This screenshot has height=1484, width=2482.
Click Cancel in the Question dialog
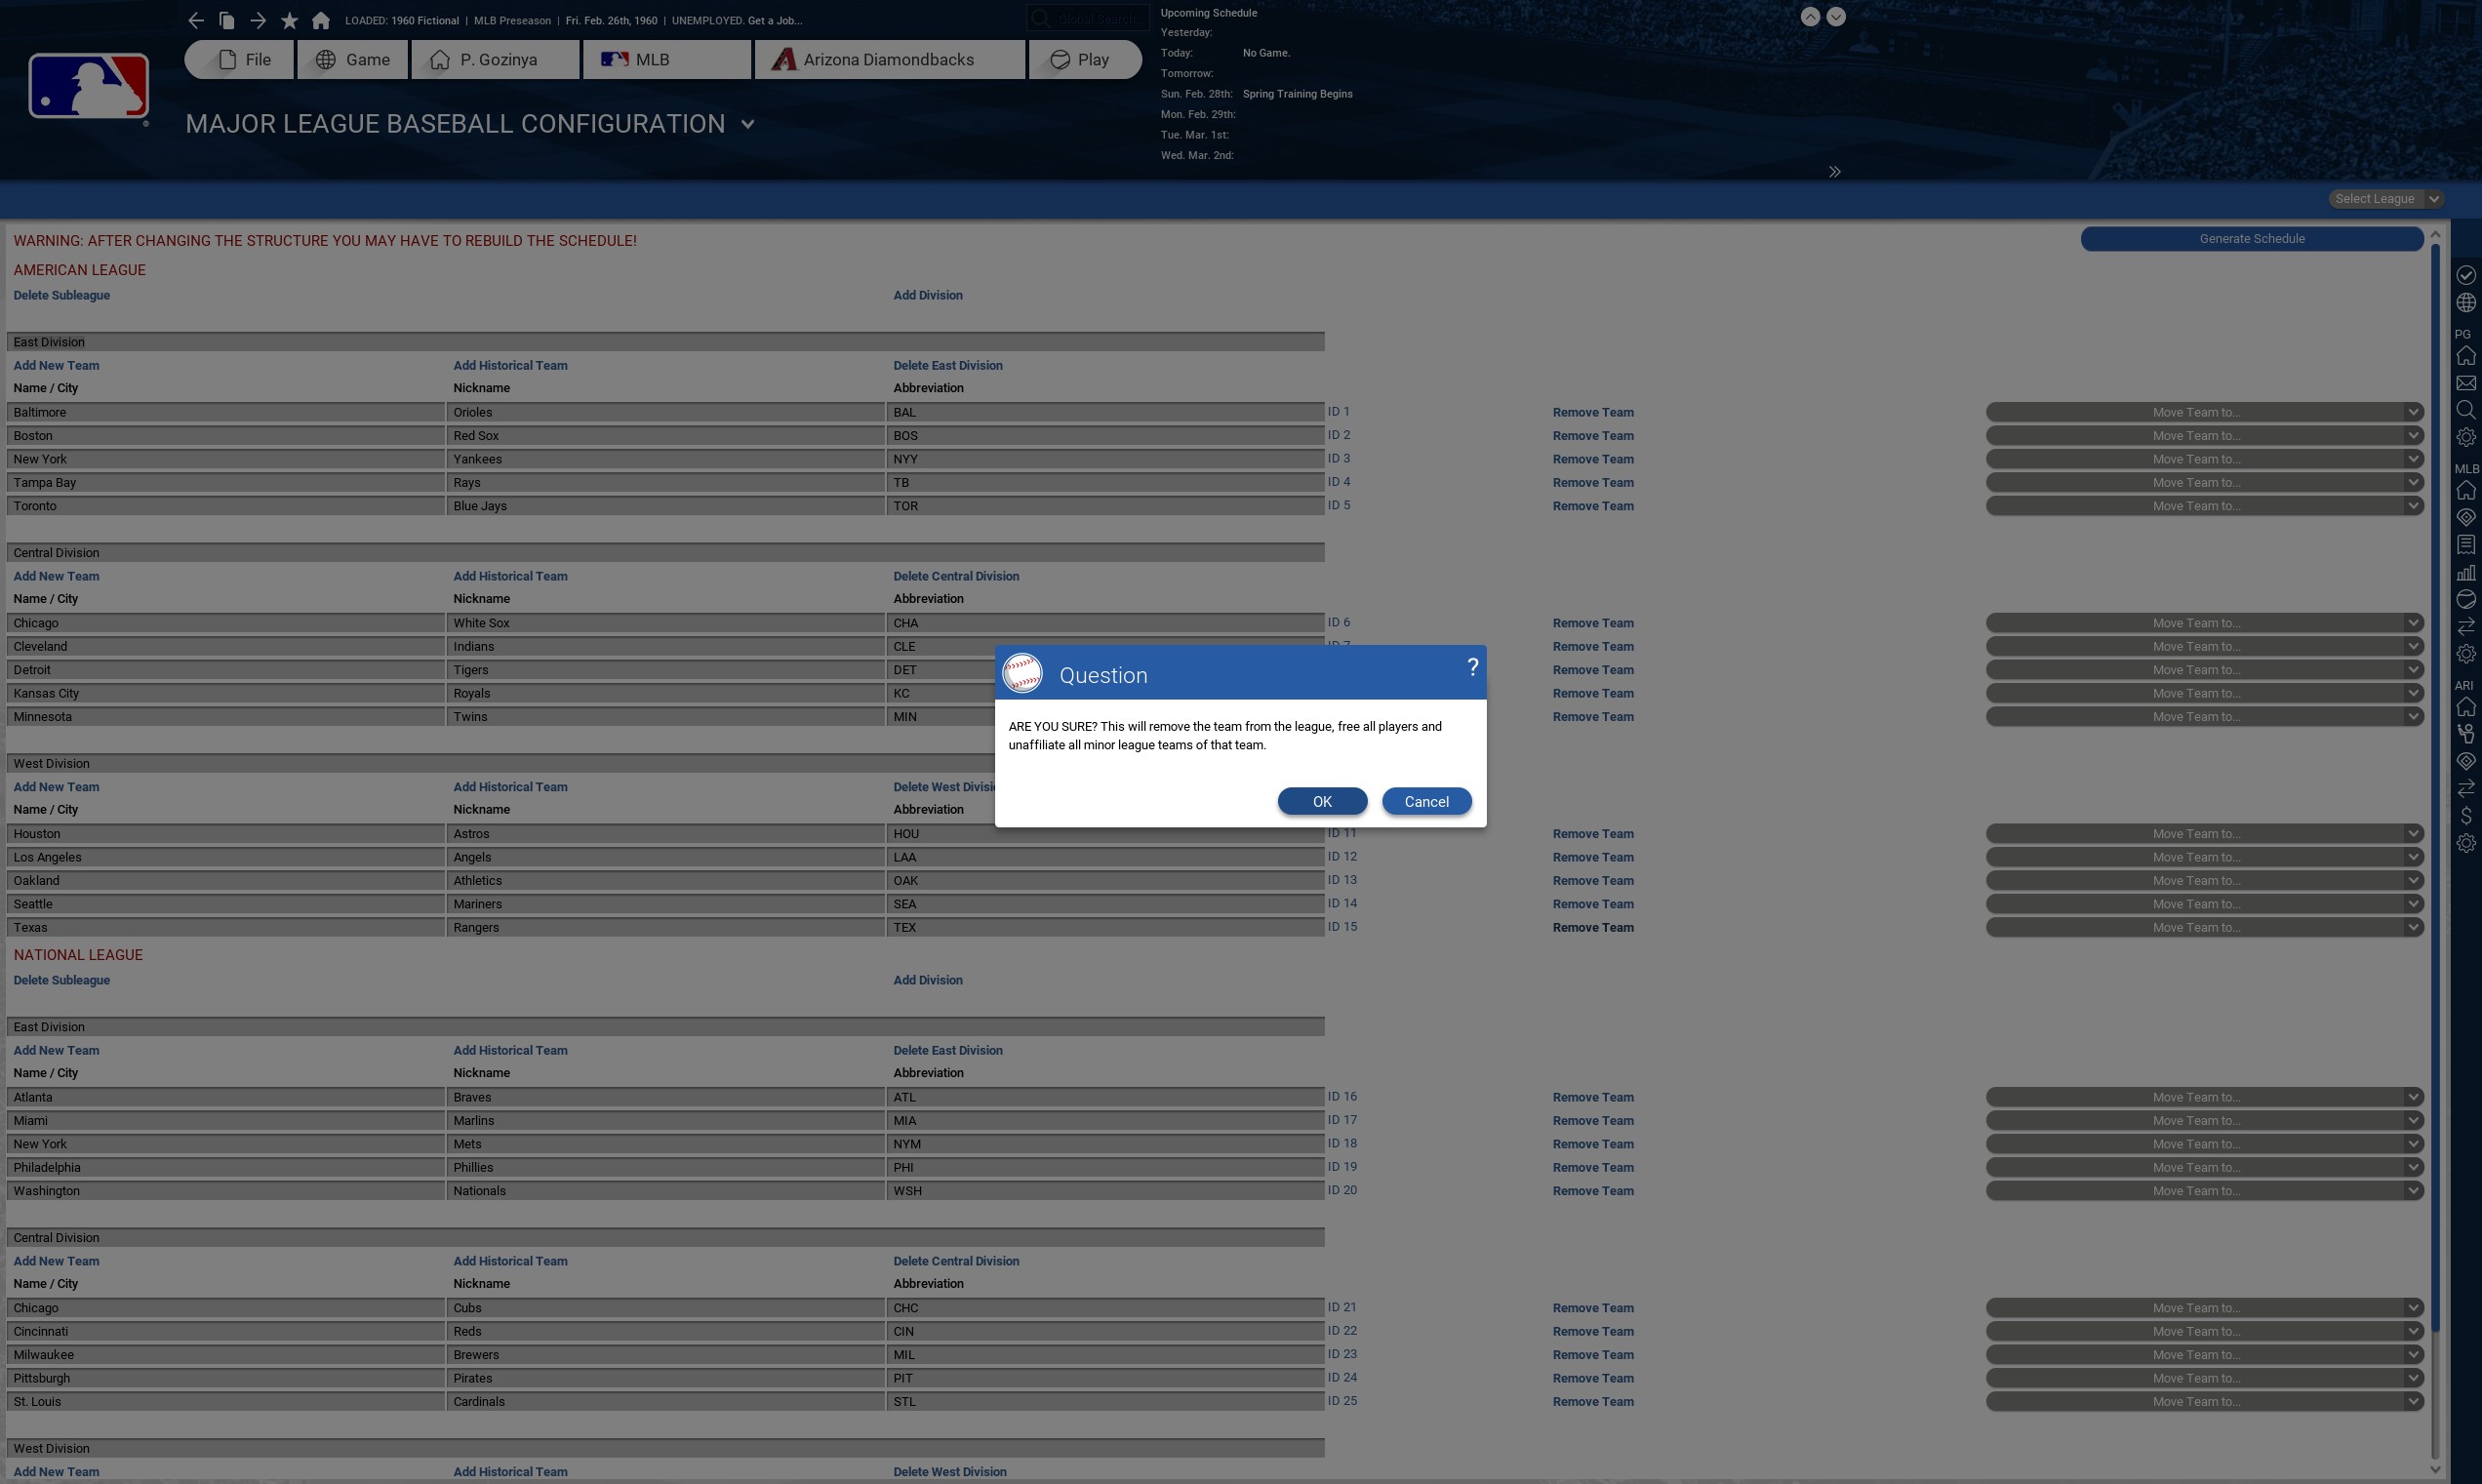click(1426, 801)
